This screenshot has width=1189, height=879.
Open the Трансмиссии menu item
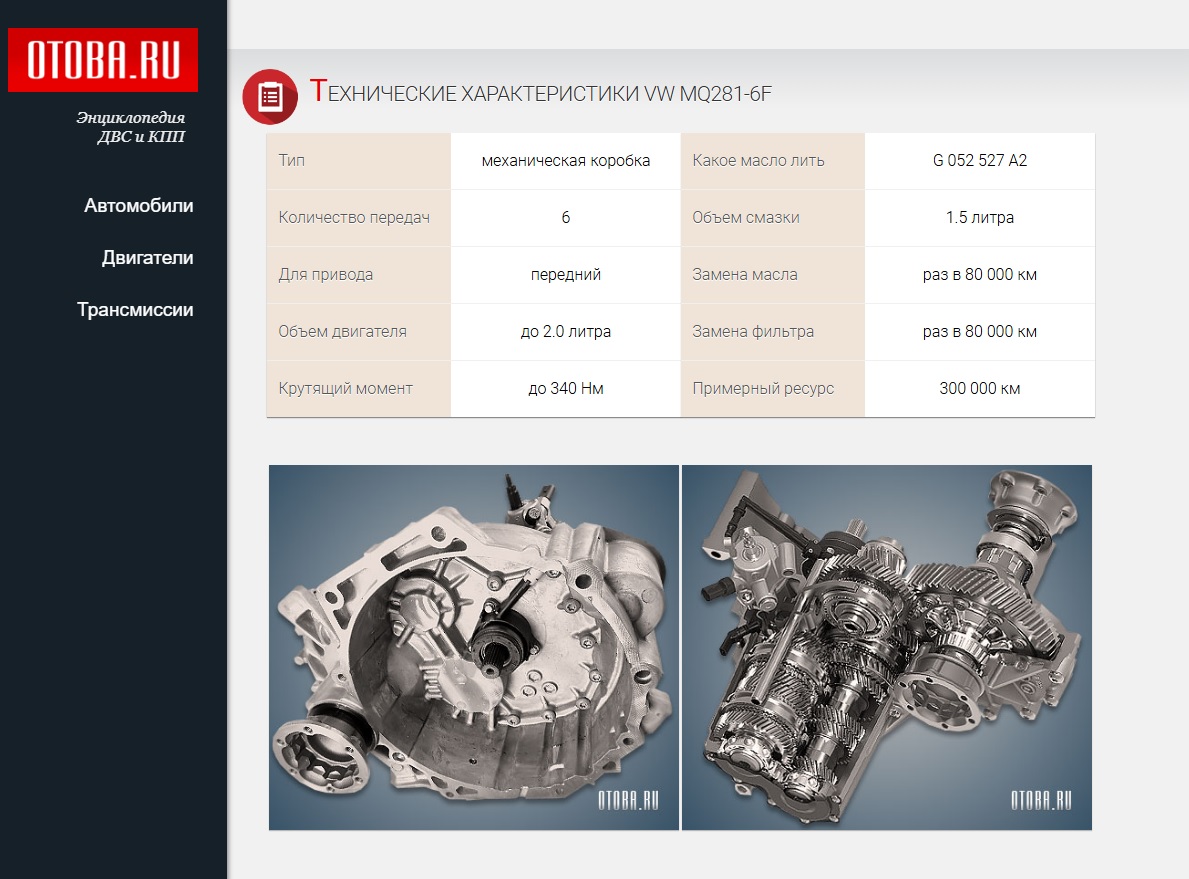pos(135,309)
